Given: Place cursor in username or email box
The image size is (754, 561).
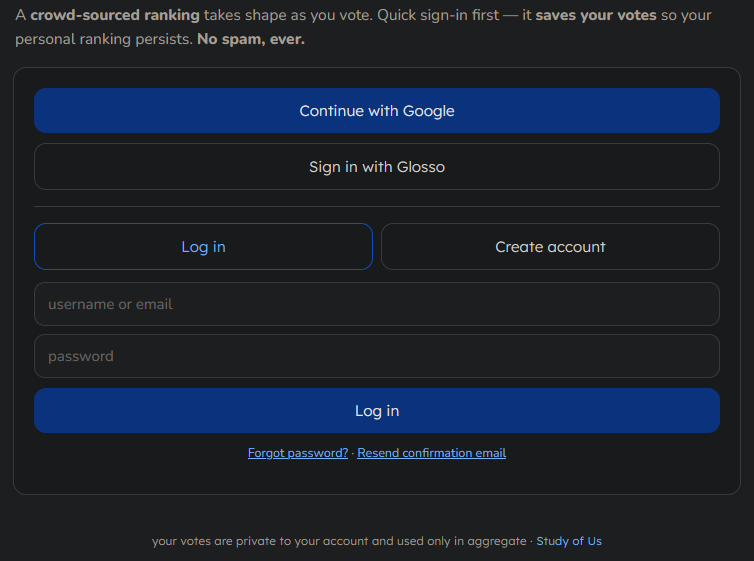Looking at the screenshot, I should point(377,304).
